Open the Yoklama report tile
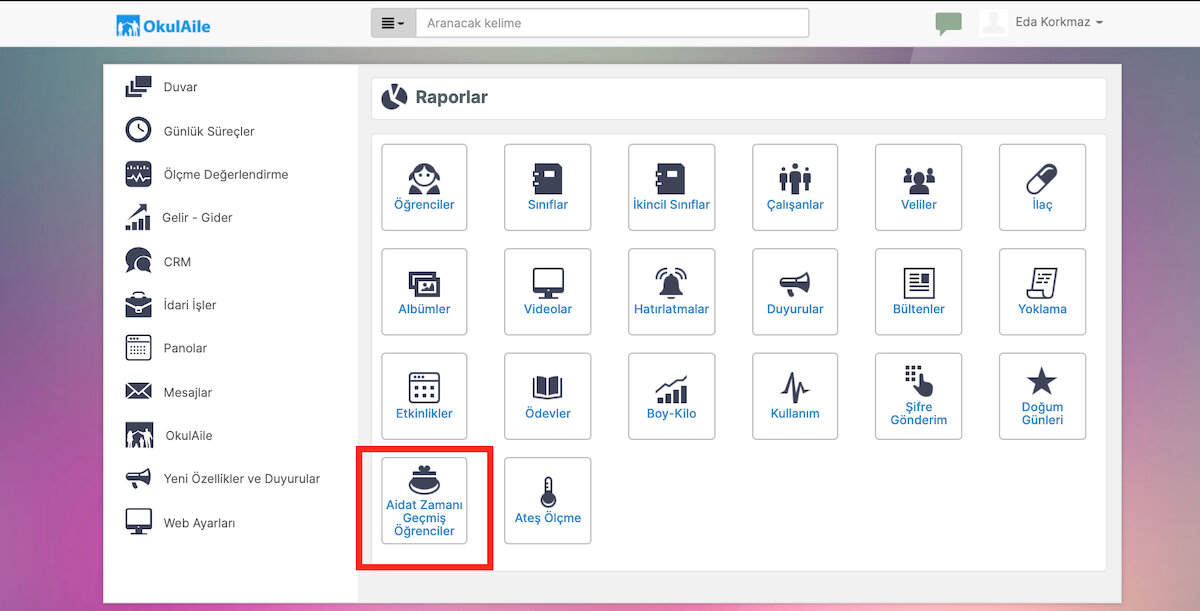The width and height of the screenshot is (1200, 611). [x=1042, y=291]
